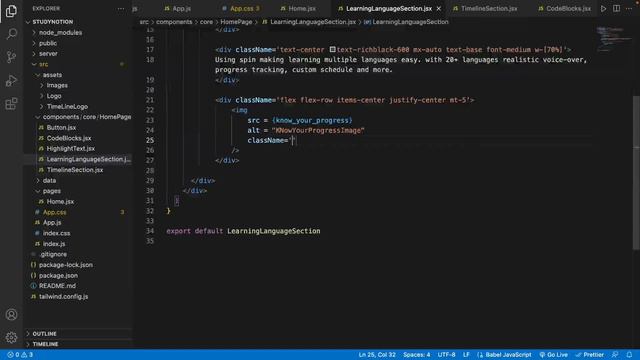The width and height of the screenshot is (640, 360).
Task: Open tailwind.config.js file
Action: (x=63, y=297)
